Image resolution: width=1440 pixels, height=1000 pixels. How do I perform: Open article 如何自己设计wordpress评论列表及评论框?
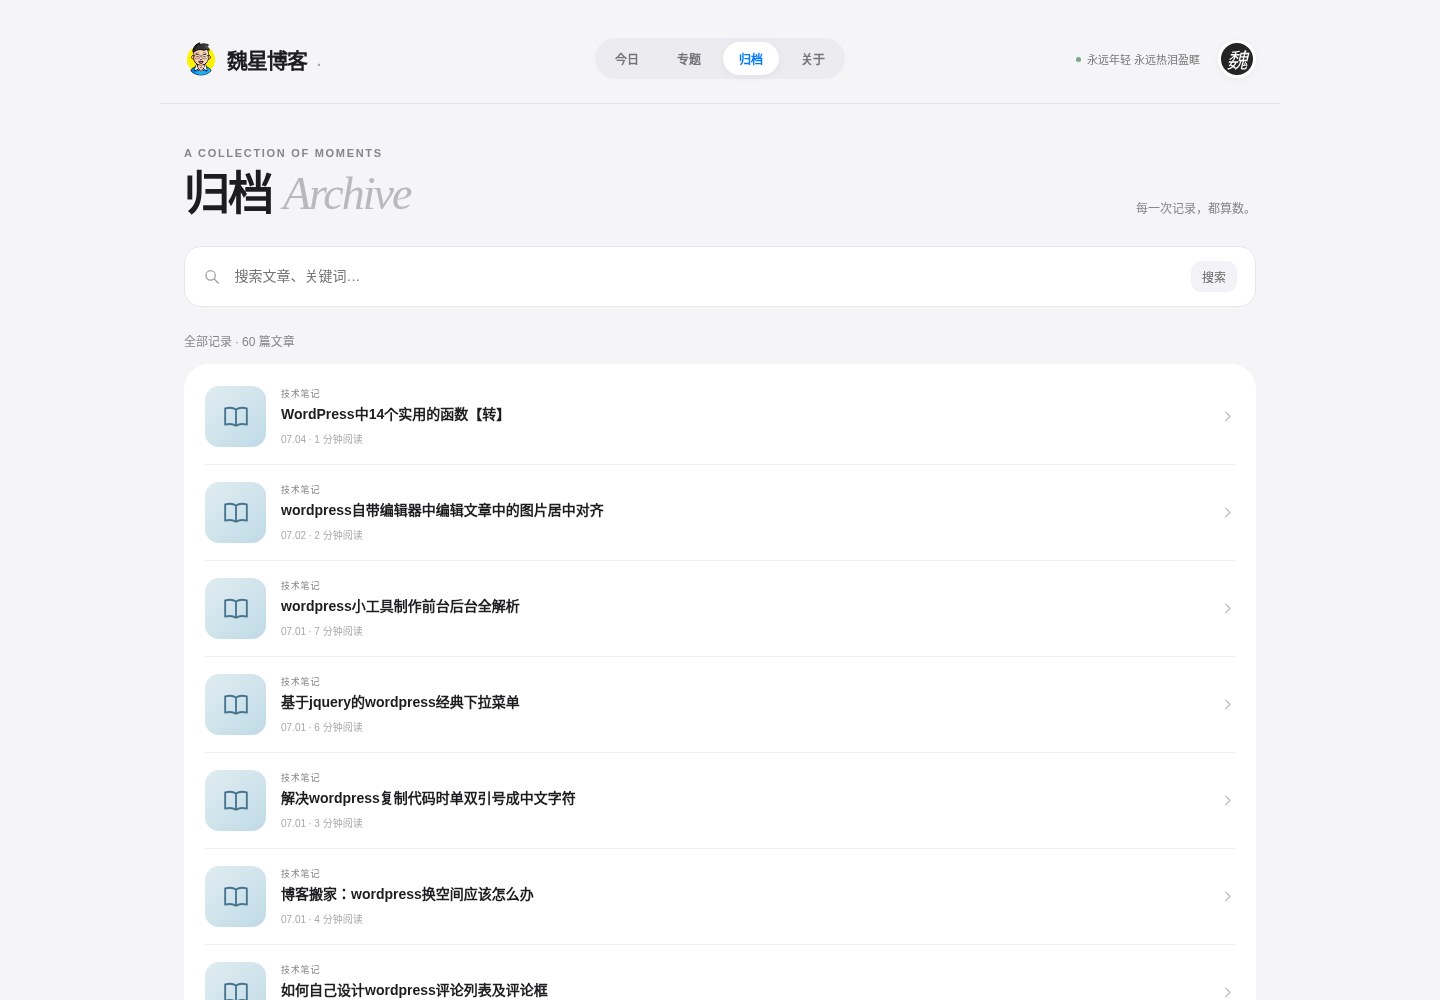[414, 990]
